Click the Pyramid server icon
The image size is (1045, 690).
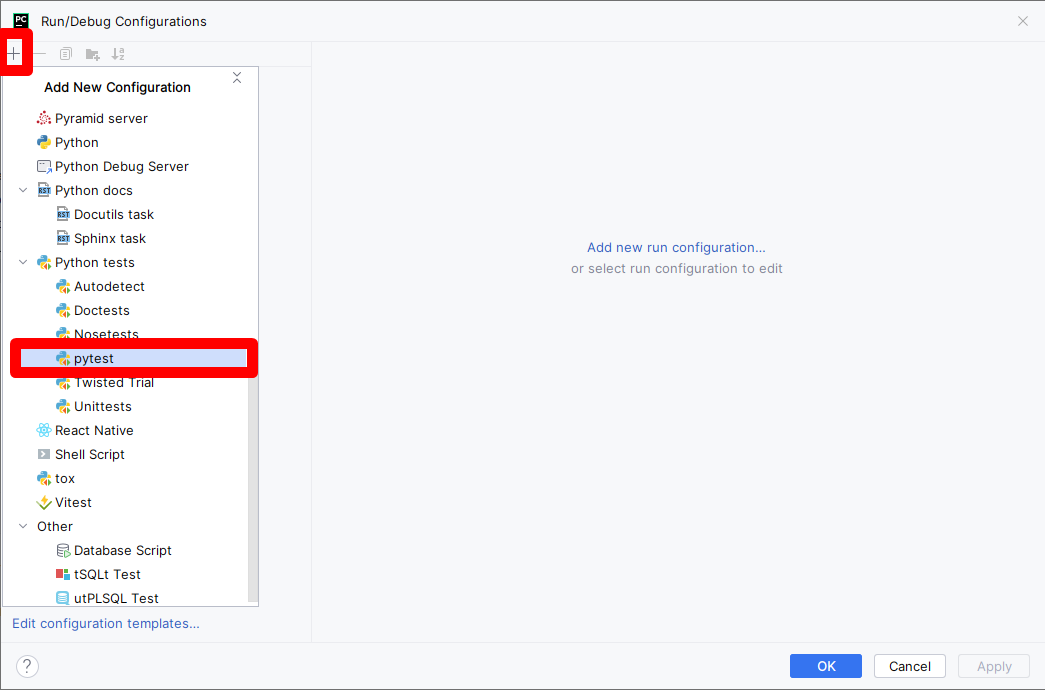44,118
